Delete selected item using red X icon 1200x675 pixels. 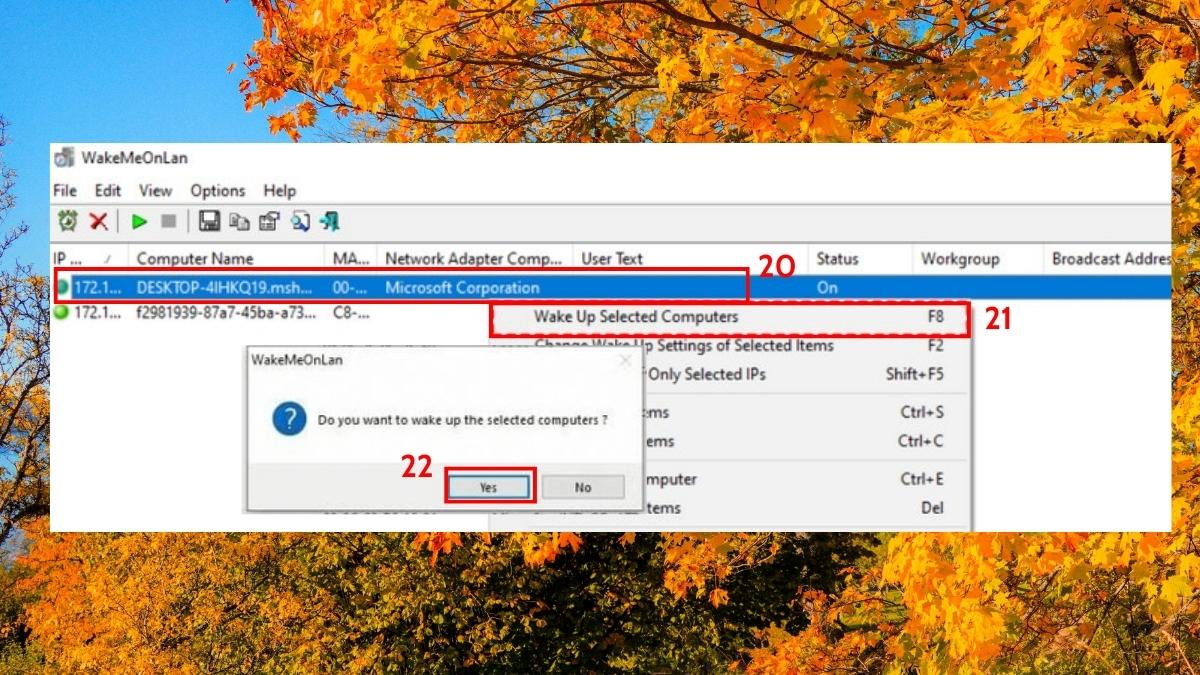[97, 222]
